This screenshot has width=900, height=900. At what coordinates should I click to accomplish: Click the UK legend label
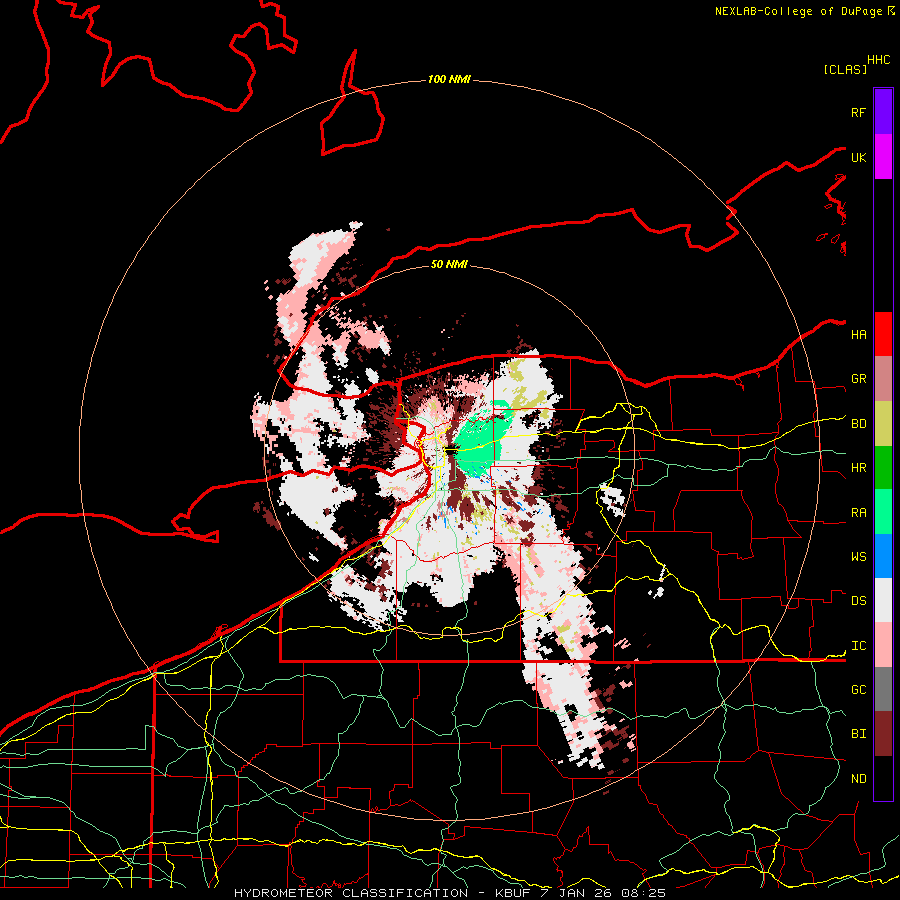pos(858,157)
